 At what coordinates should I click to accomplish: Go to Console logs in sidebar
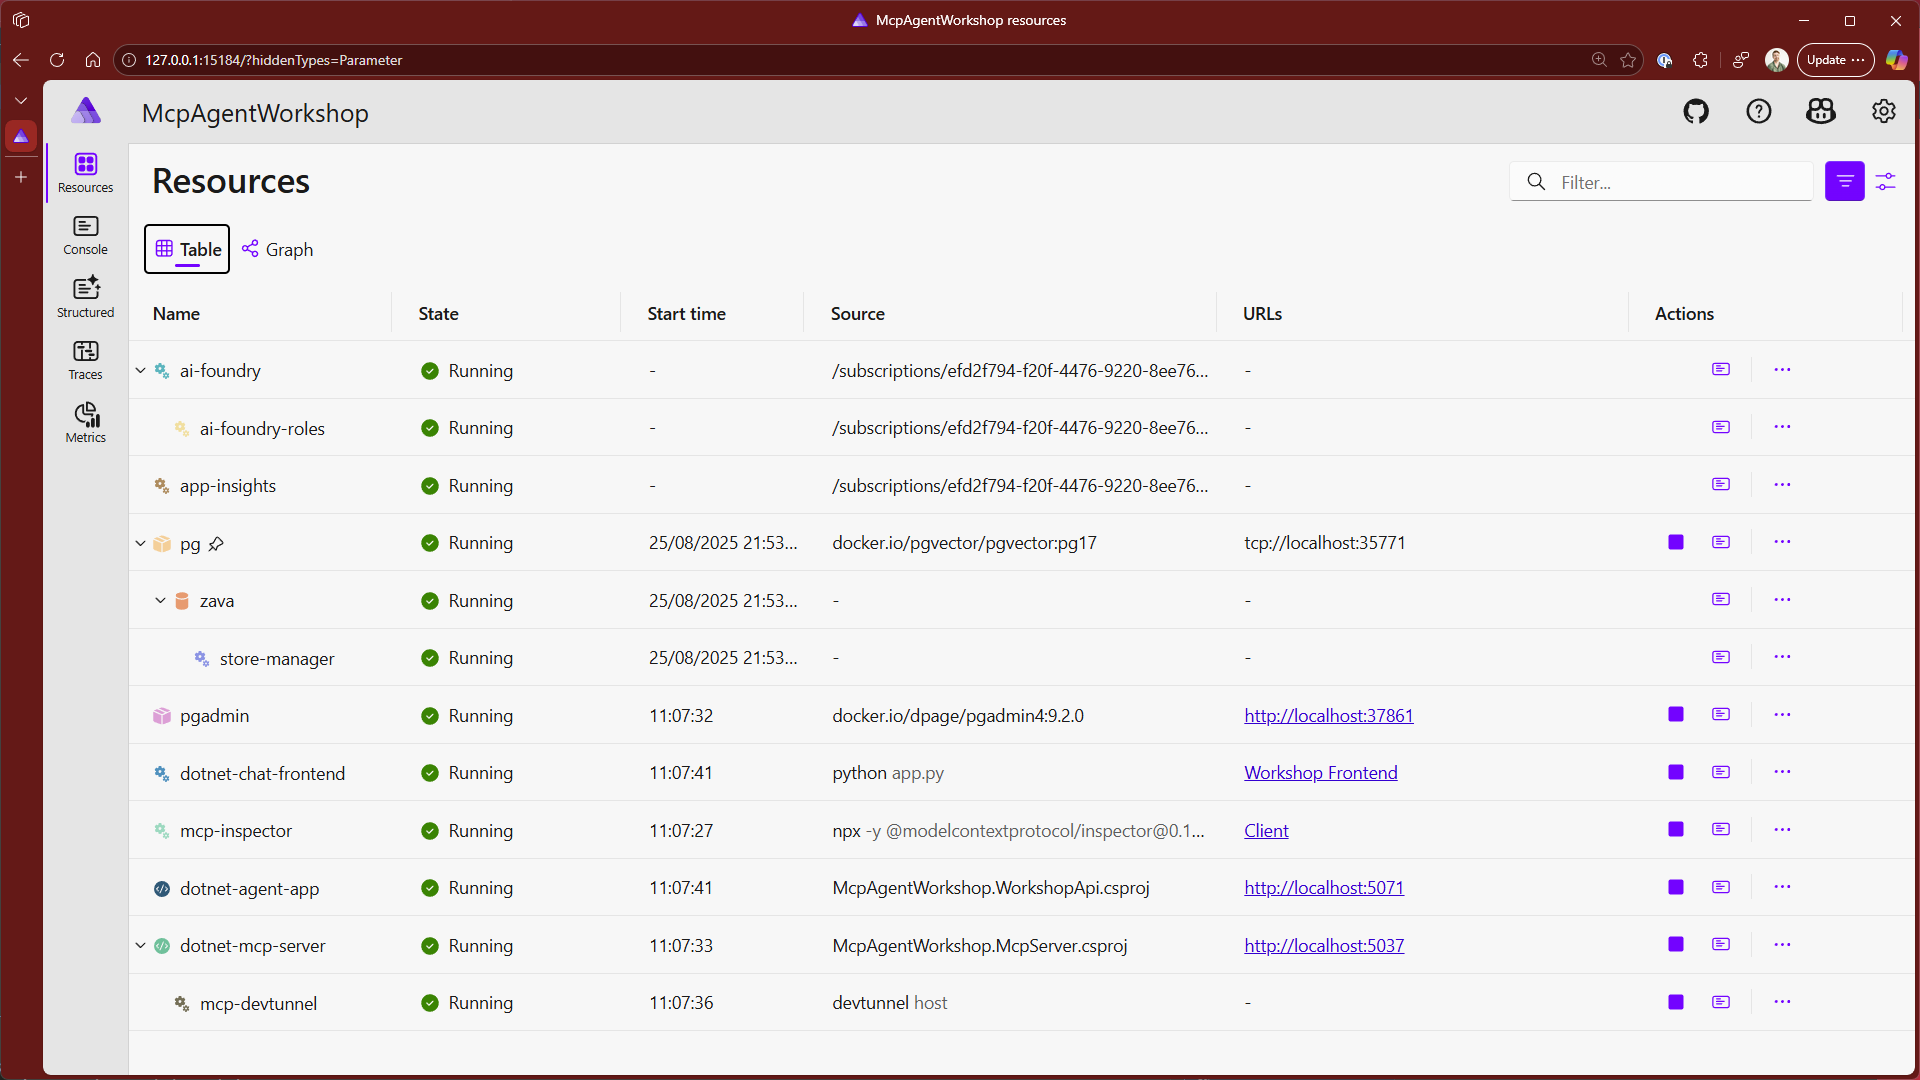[86, 236]
